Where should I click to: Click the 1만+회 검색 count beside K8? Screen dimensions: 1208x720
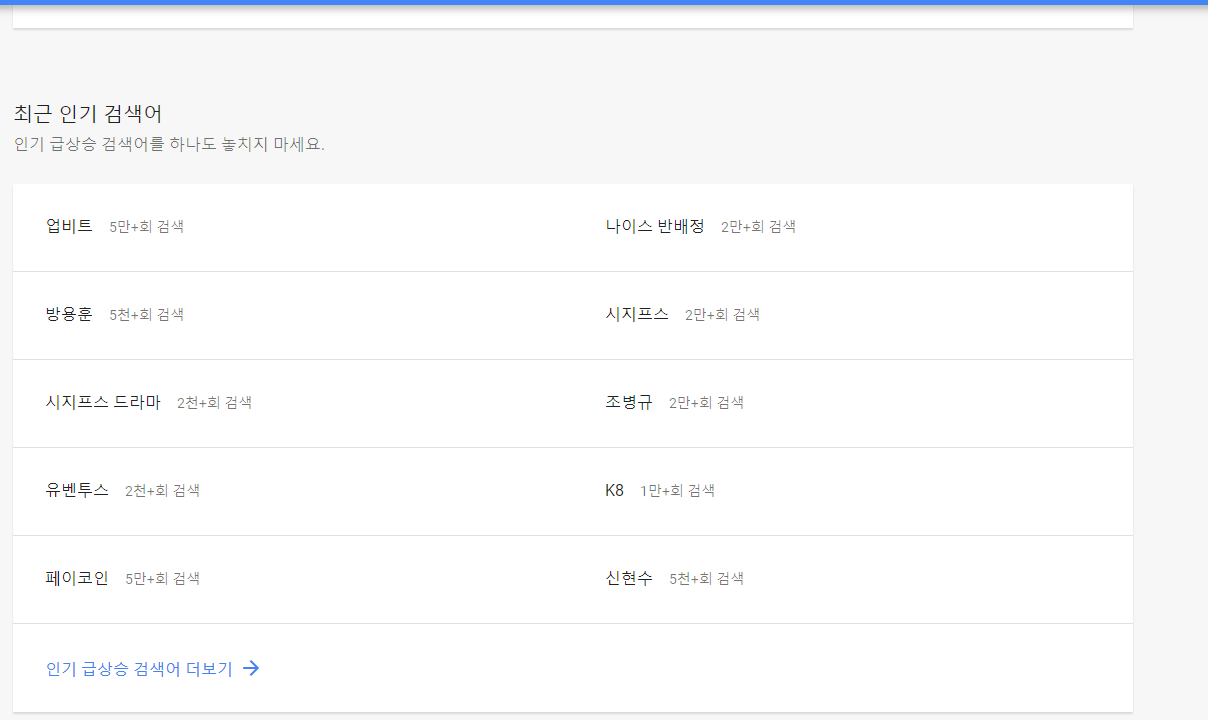pos(678,491)
